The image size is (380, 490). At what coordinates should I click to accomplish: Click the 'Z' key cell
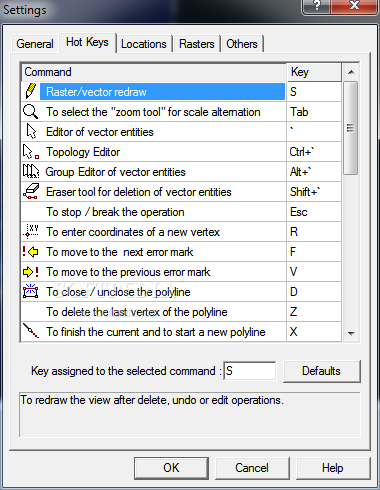coord(314,312)
